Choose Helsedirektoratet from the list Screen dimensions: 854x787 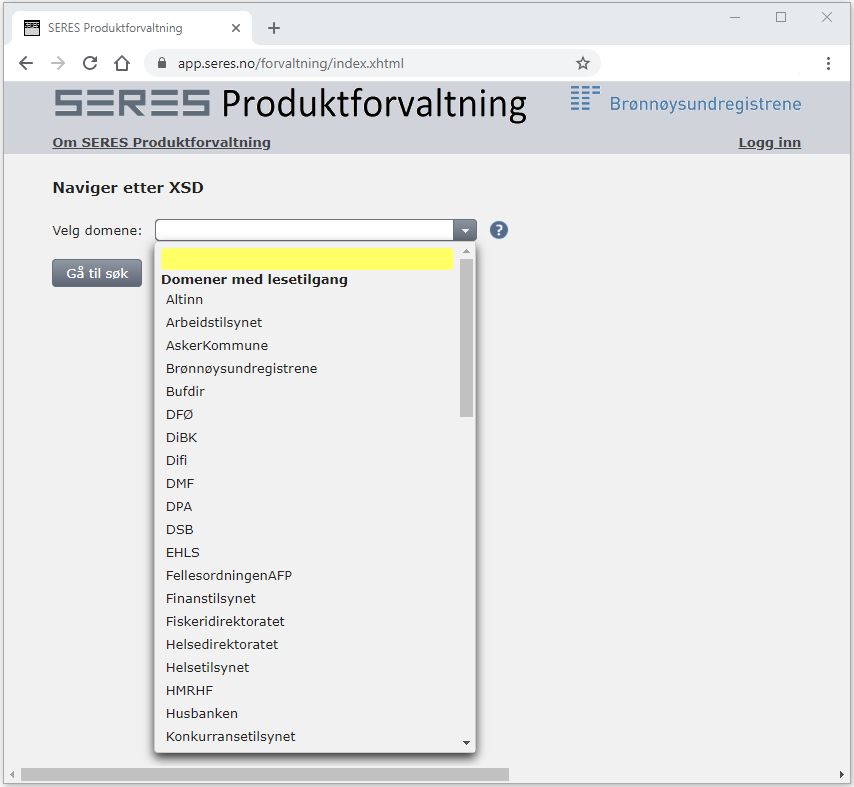coord(307,644)
